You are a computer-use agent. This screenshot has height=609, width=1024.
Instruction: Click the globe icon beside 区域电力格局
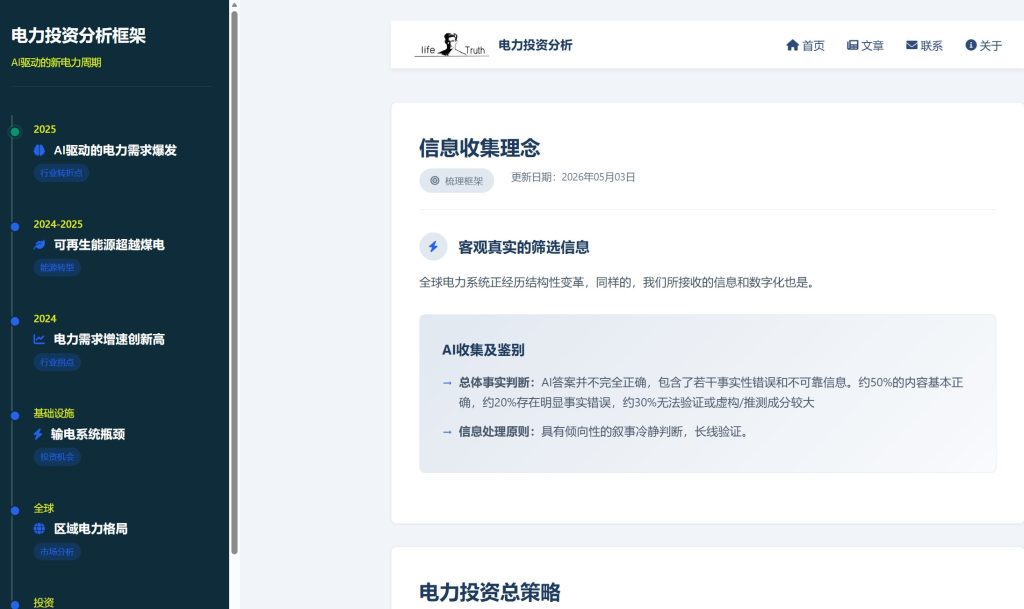(39, 529)
